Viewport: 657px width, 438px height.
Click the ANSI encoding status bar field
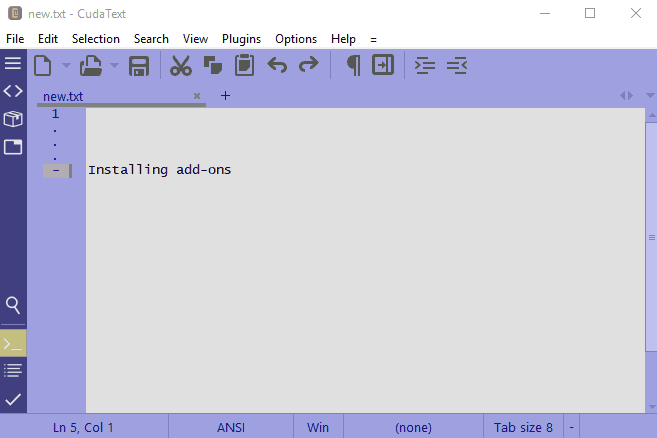point(231,428)
